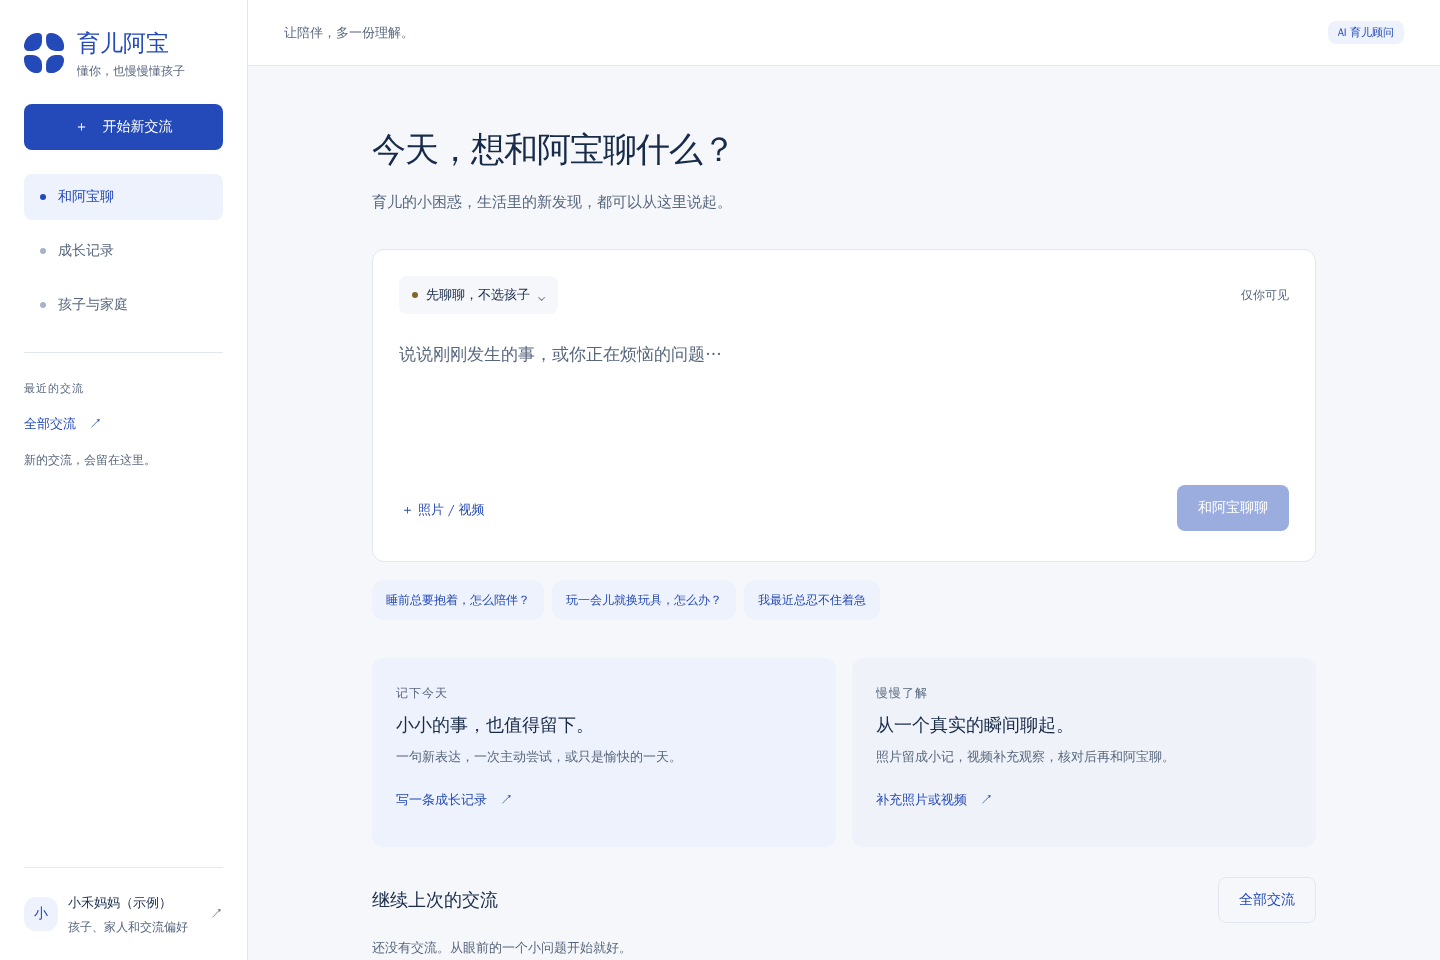Click the arrow icon beside 小禾妈妈（示例）
This screenshot has height=960, width=1440.
[x=216, y=914]
